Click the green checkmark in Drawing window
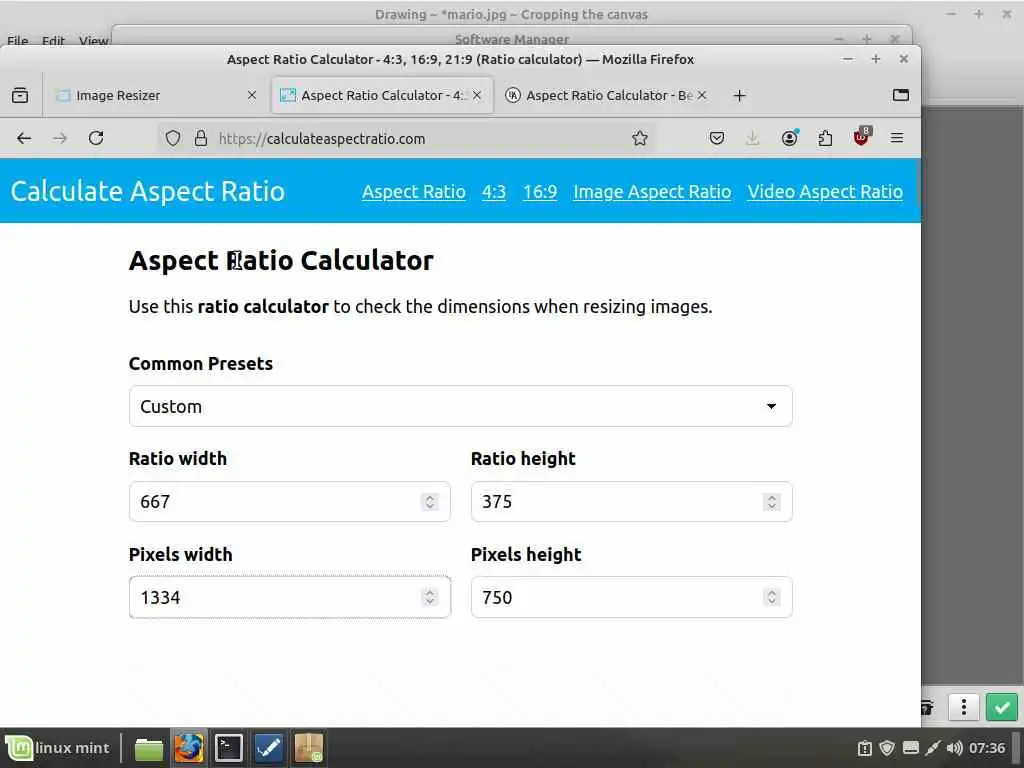 1002,707
